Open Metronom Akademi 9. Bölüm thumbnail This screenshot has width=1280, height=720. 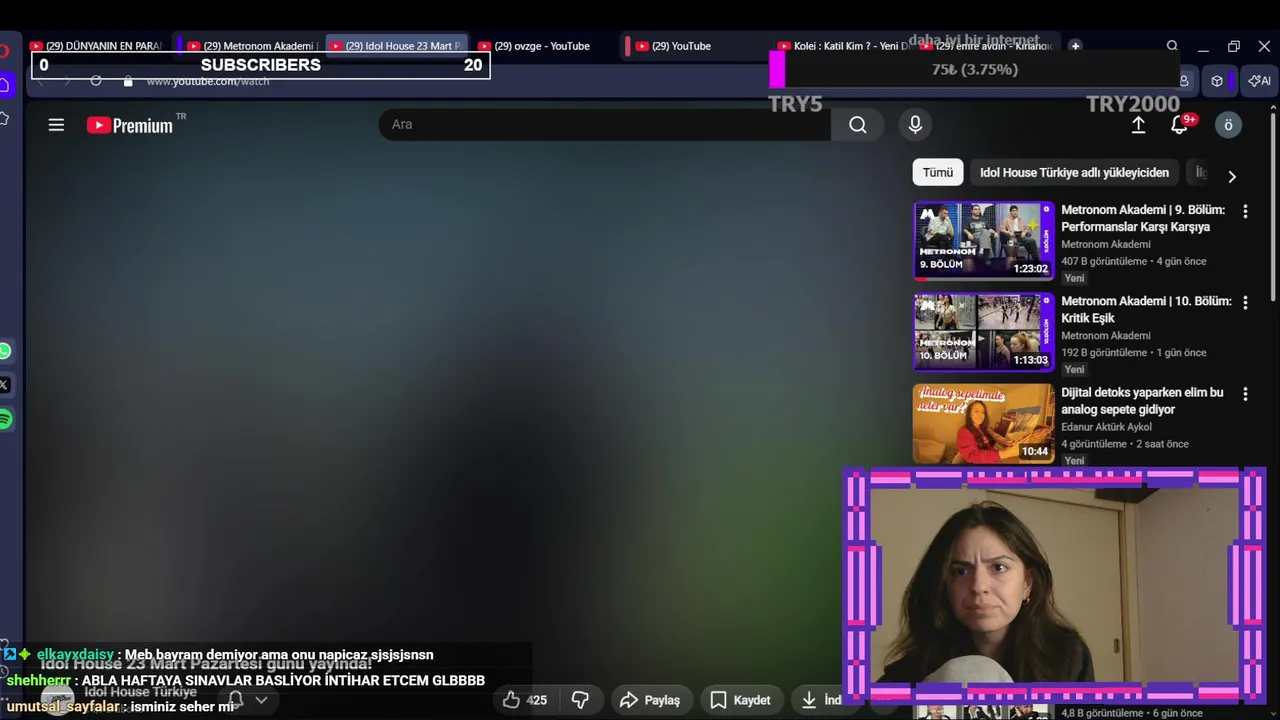pos(984,240)
